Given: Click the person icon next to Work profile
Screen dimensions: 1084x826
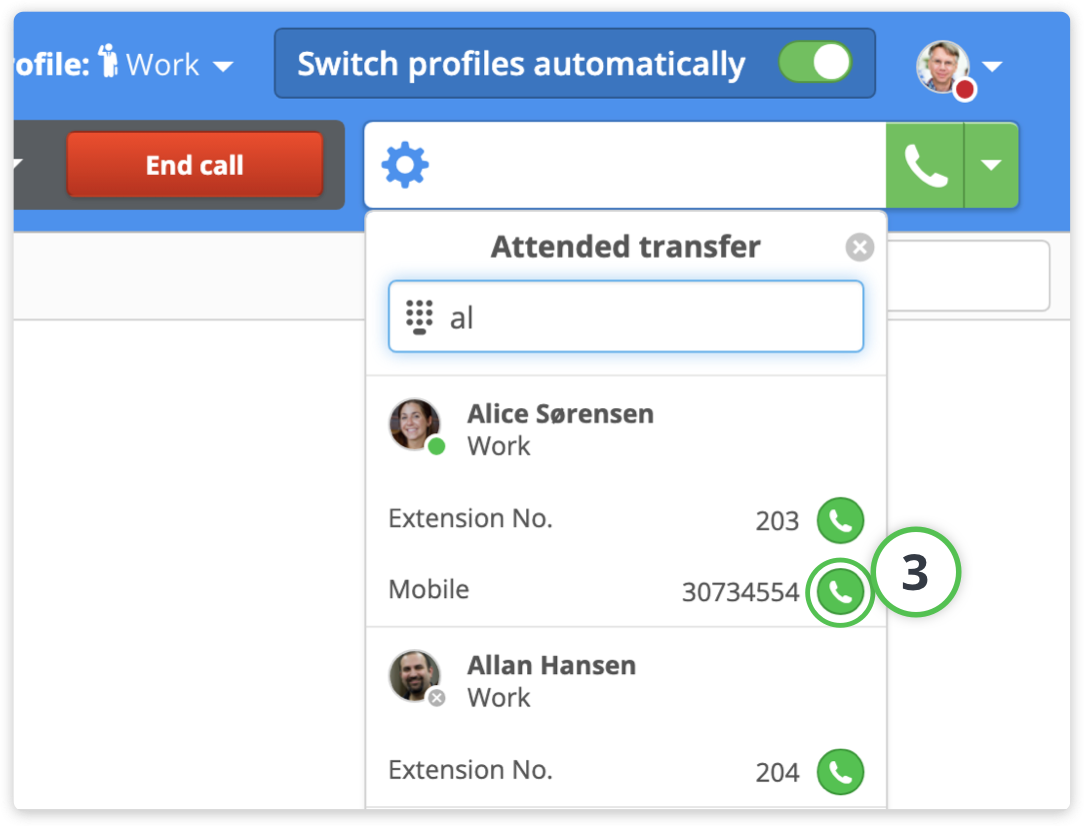Looking at the screenshot, I should tap(108, 64).
